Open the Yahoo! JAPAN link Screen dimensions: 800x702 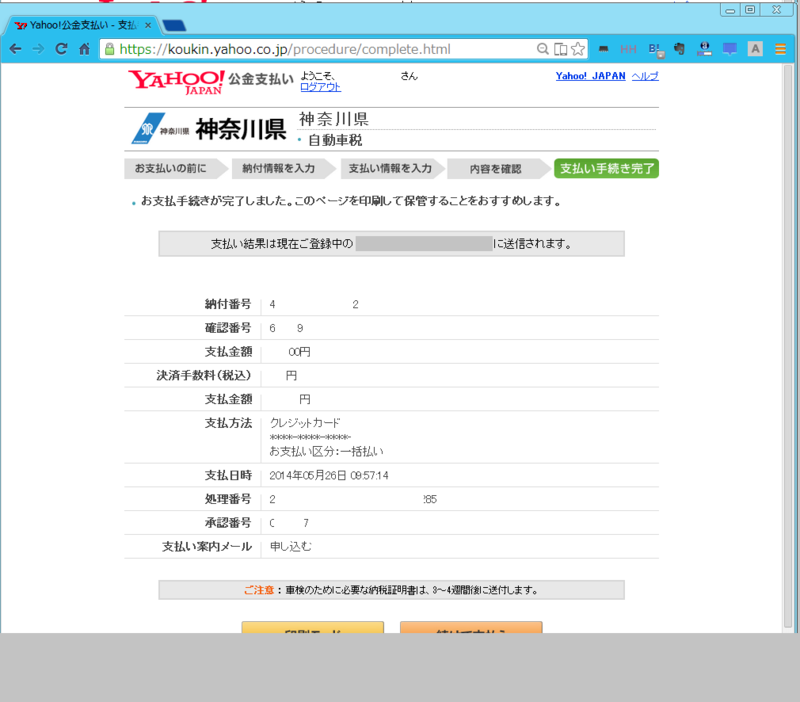tap(590, 76)
